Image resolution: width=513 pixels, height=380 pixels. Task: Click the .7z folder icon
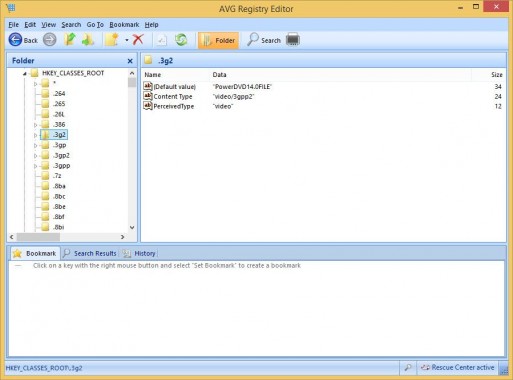[x=45, y=176]
